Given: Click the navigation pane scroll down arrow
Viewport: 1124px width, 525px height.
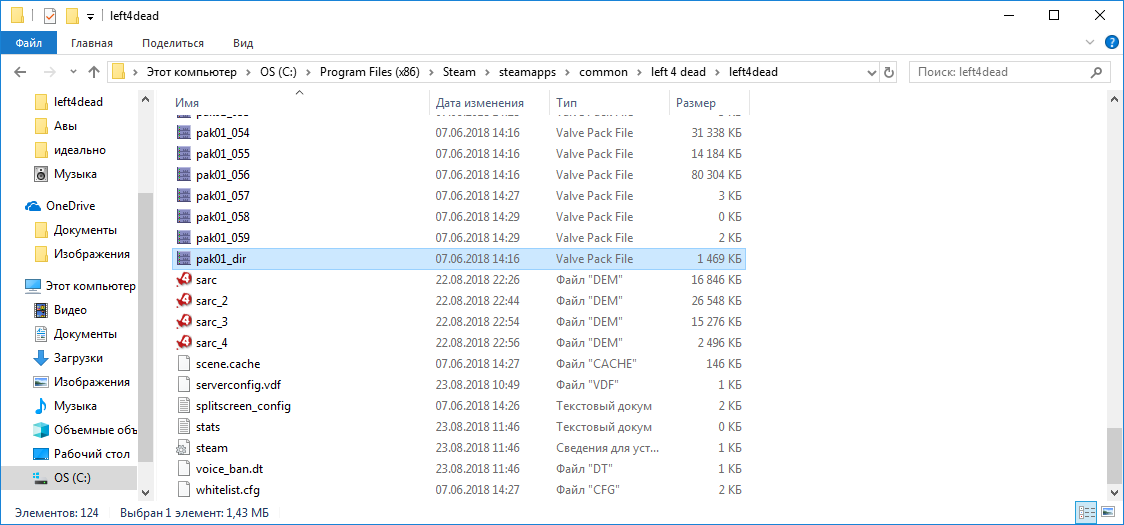Looking at the screenshot, I should (x=146, y=493).
